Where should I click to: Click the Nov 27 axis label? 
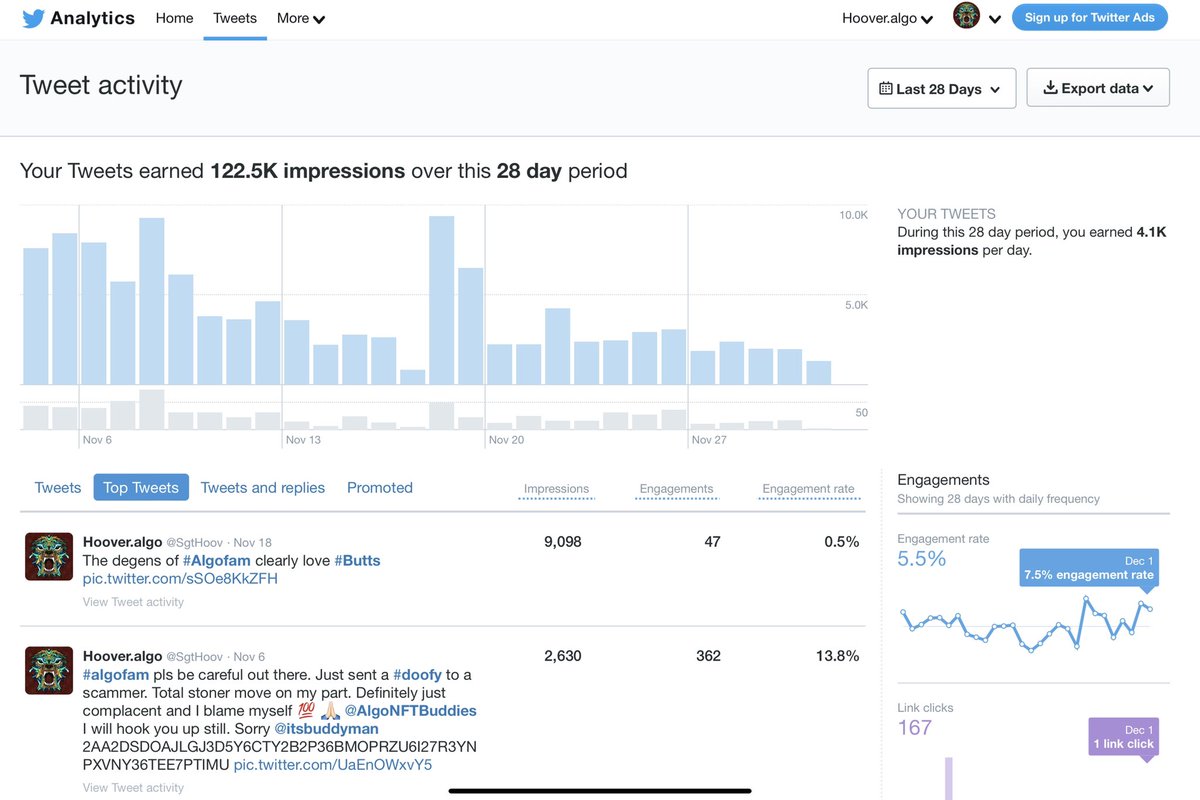point(709,440)
